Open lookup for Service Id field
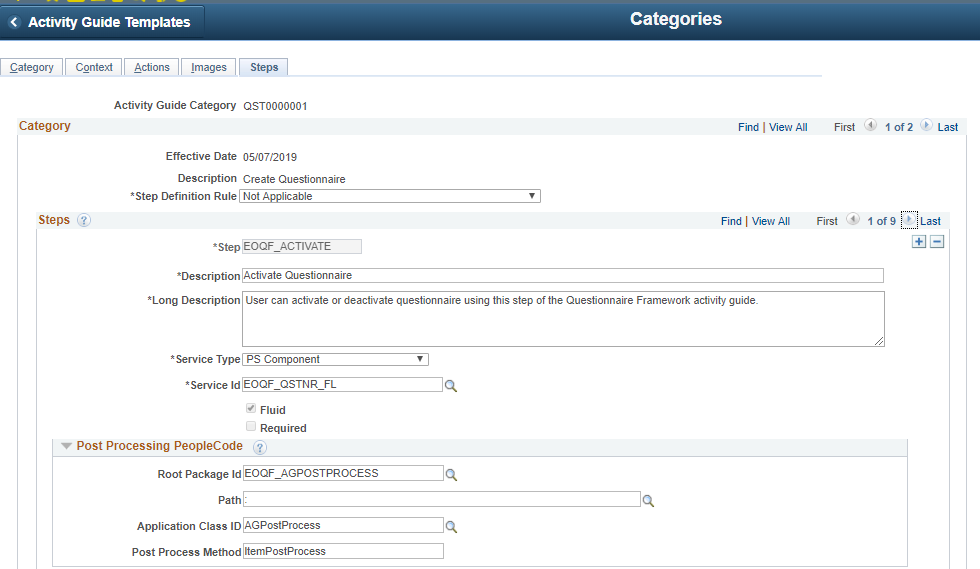980x569 pixels. tap(451, 386)
